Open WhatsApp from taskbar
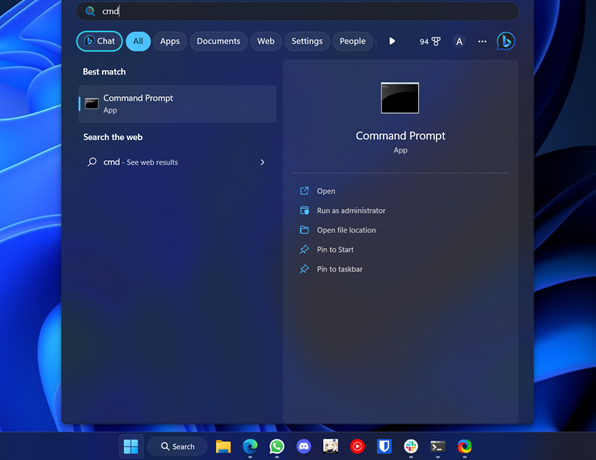The width and height of the screenshot is (596, 460). tap(277, 446)
